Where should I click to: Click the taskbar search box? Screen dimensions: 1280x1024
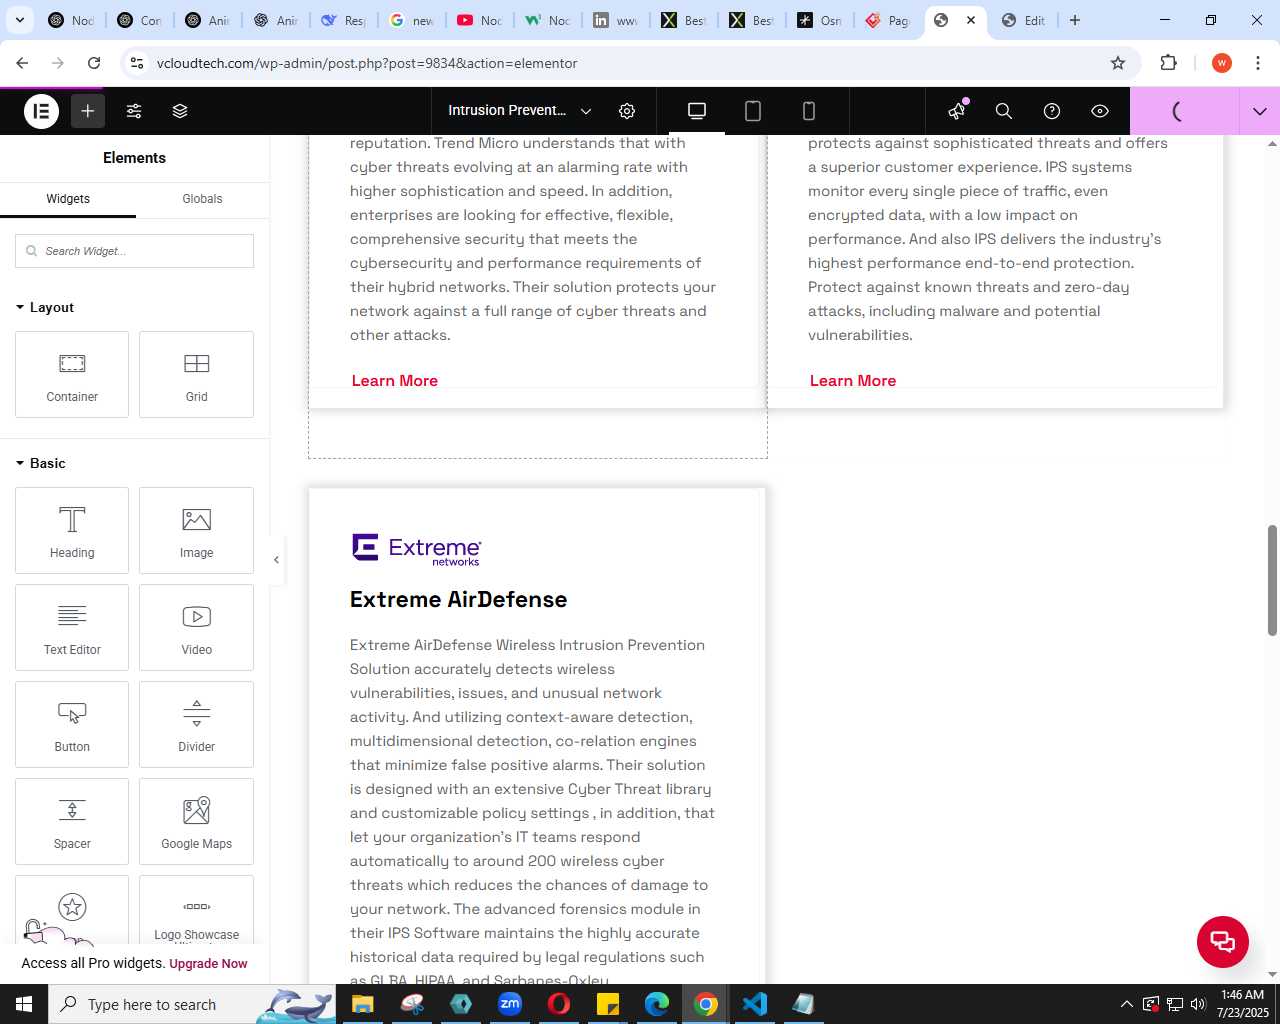[x=192, y=1004]
